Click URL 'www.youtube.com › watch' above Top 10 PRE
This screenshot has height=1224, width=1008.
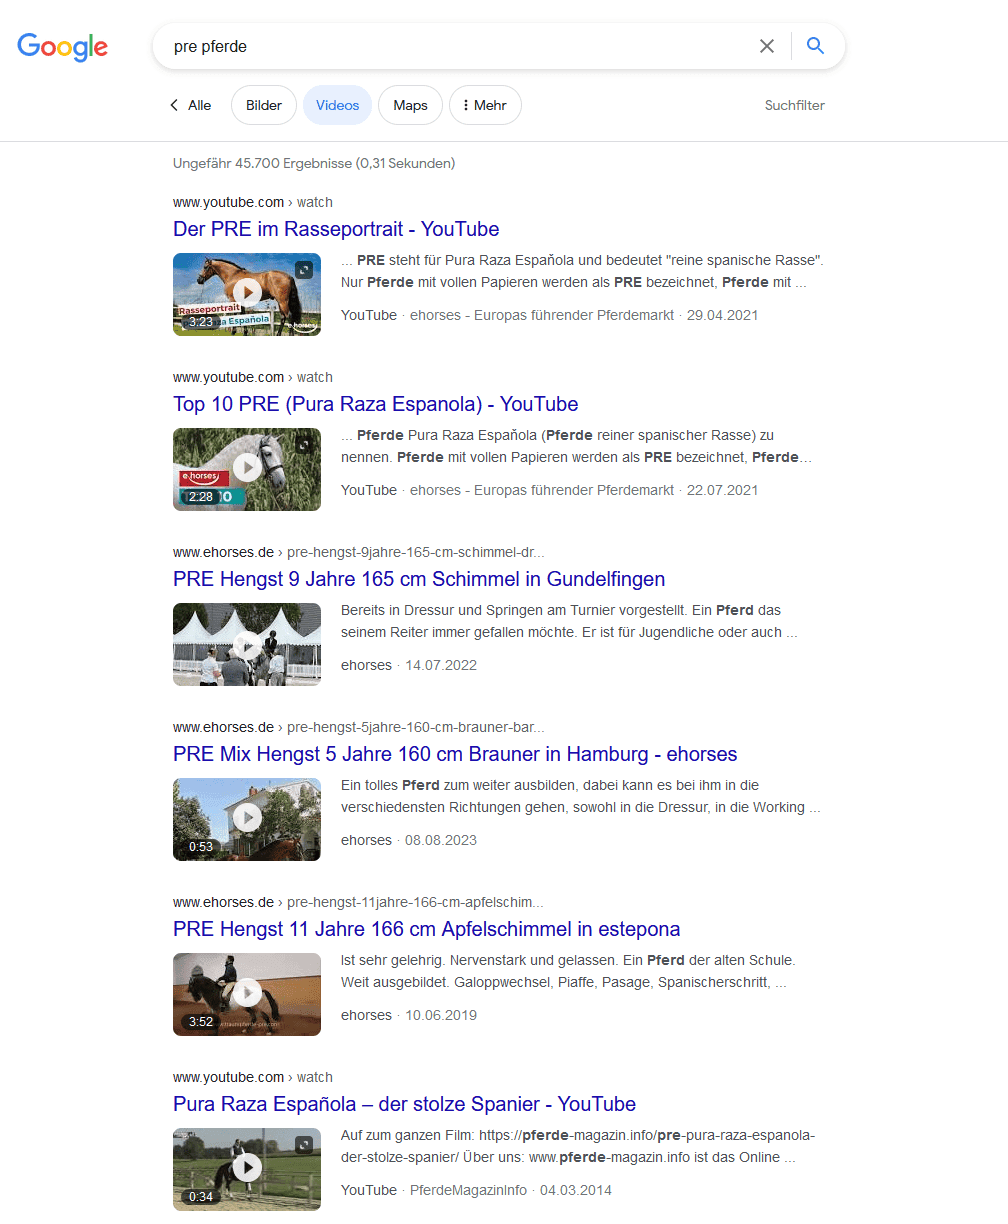[x=253, y=377]
